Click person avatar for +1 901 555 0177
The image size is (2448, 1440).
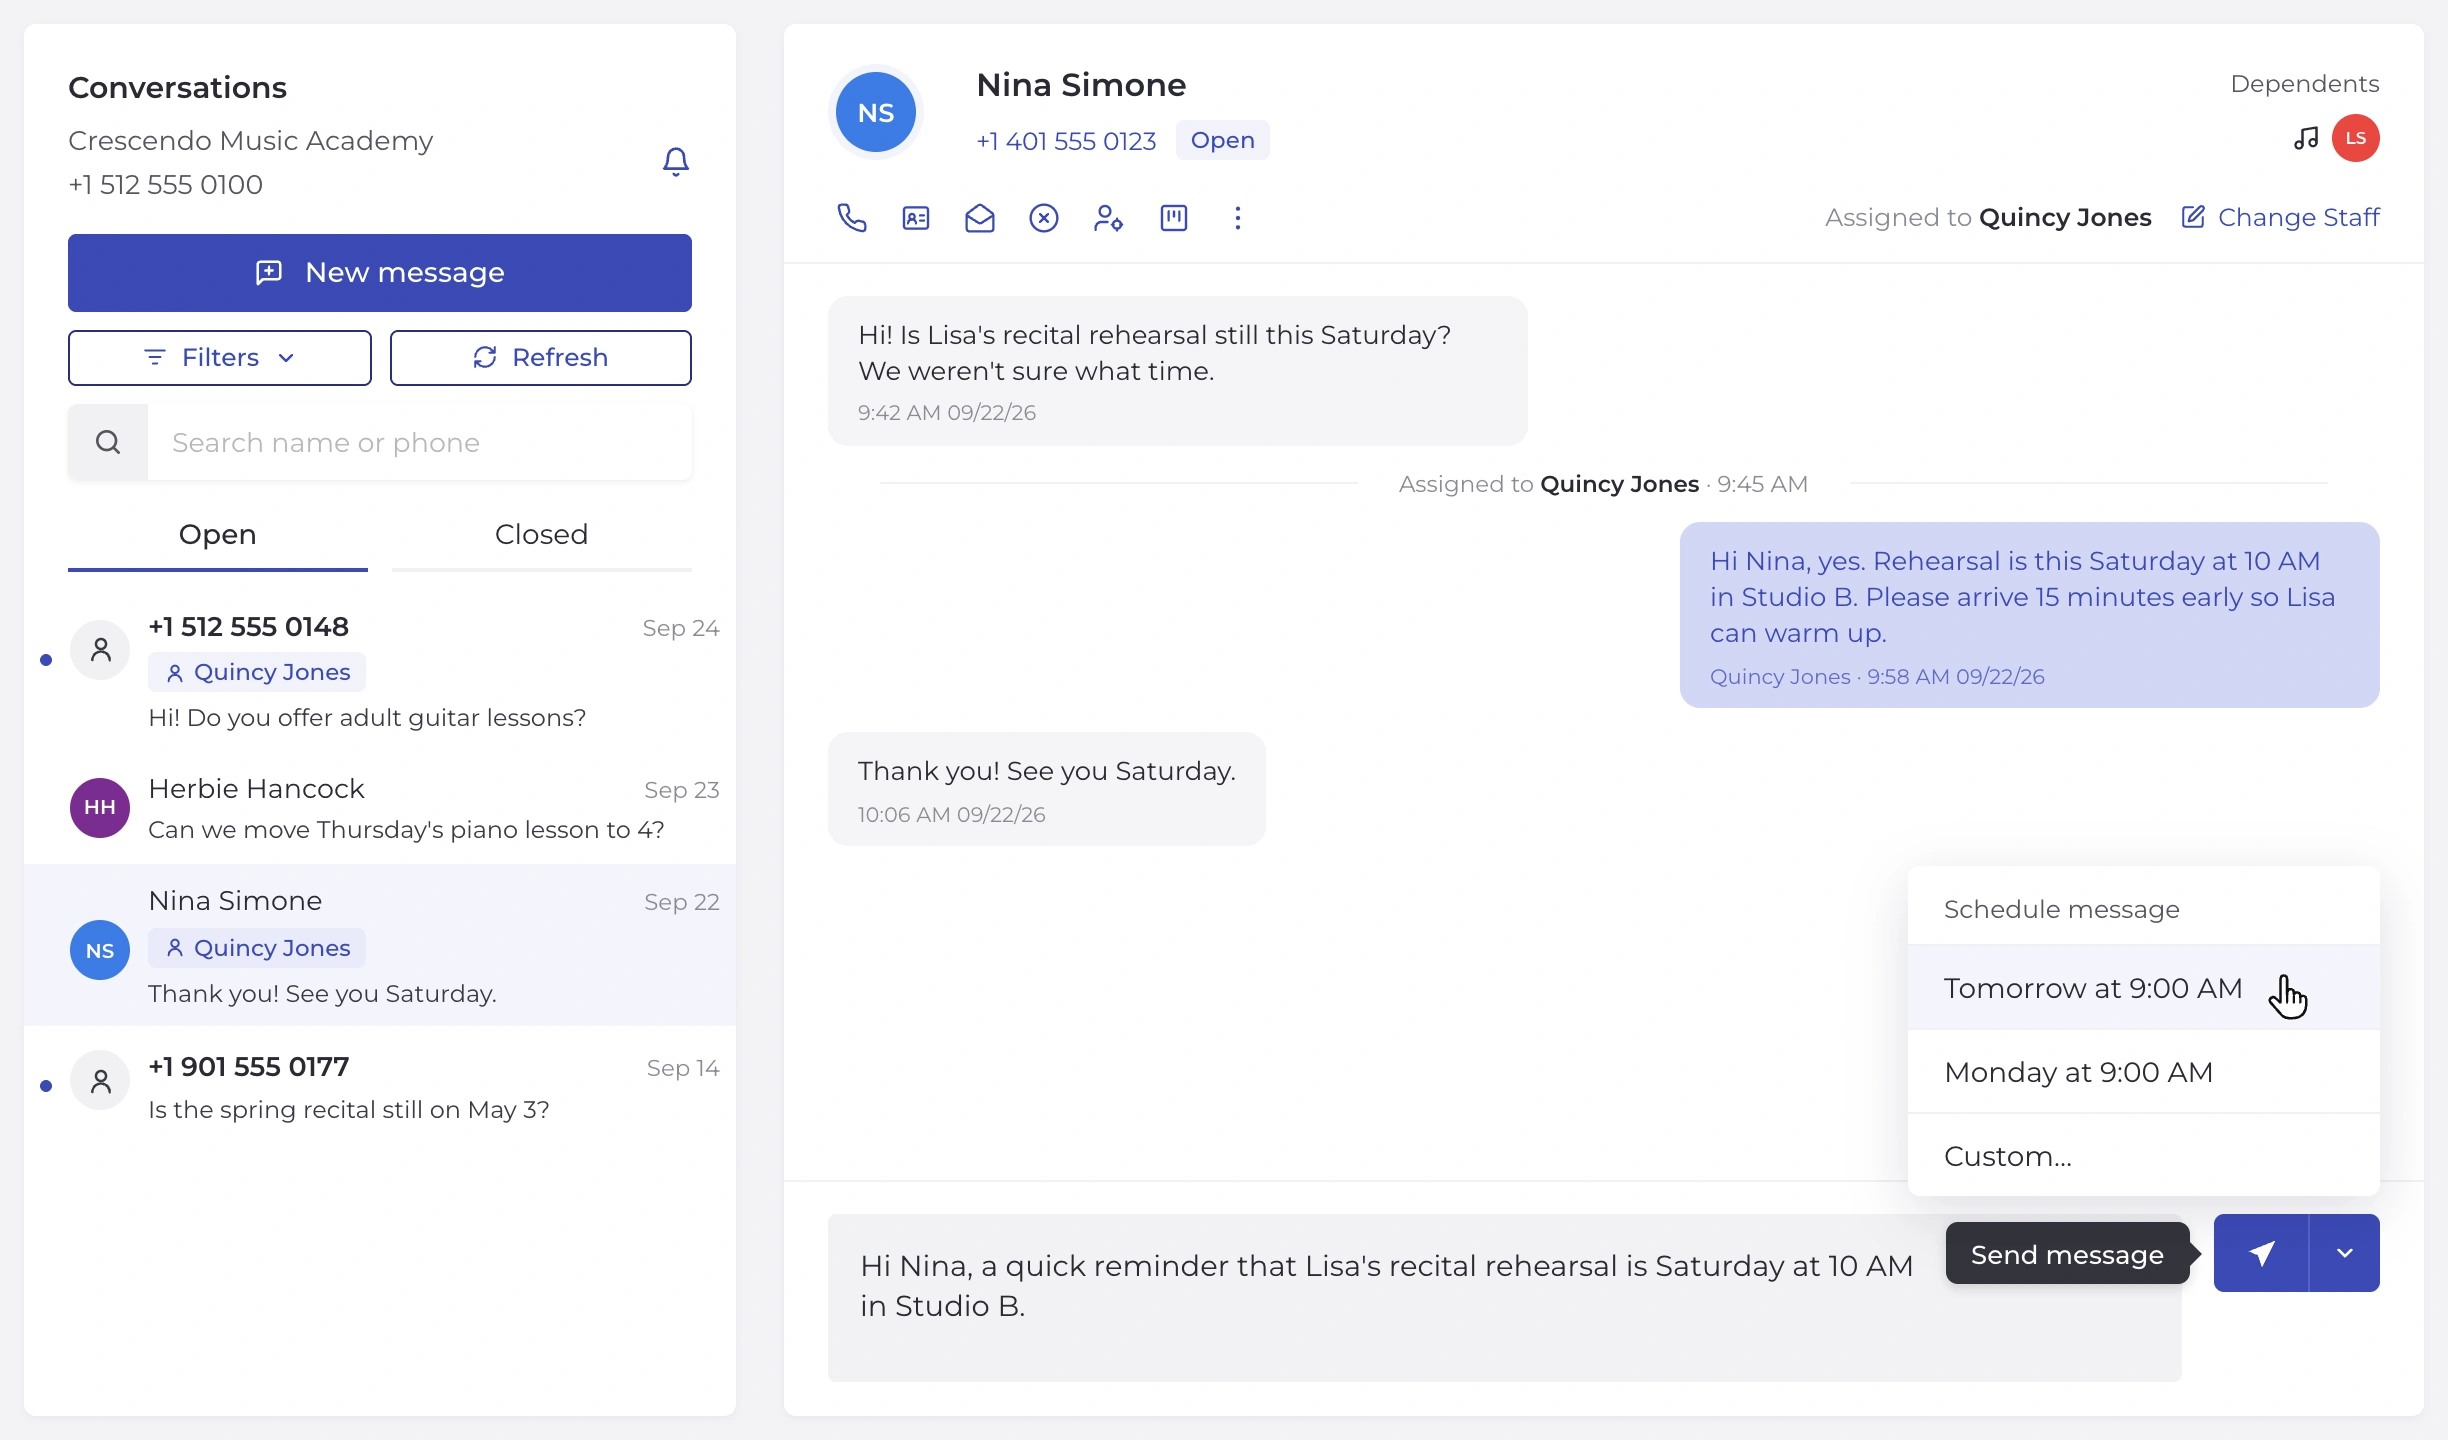tap(100, 1080)
